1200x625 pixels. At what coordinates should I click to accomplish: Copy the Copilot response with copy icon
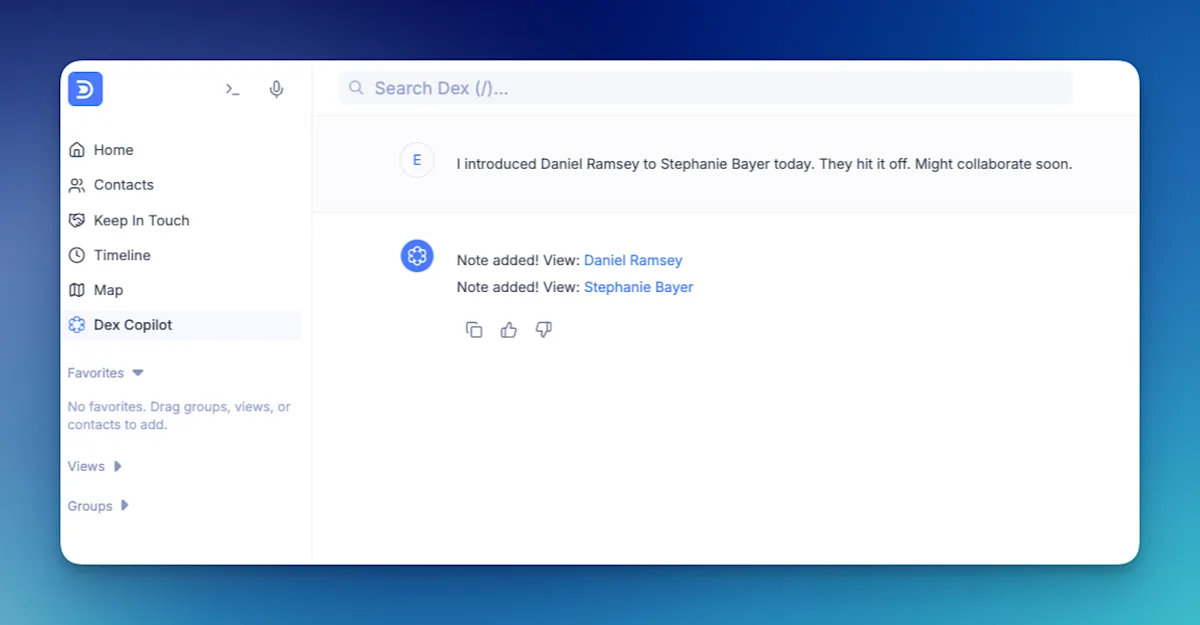[474, 329]
